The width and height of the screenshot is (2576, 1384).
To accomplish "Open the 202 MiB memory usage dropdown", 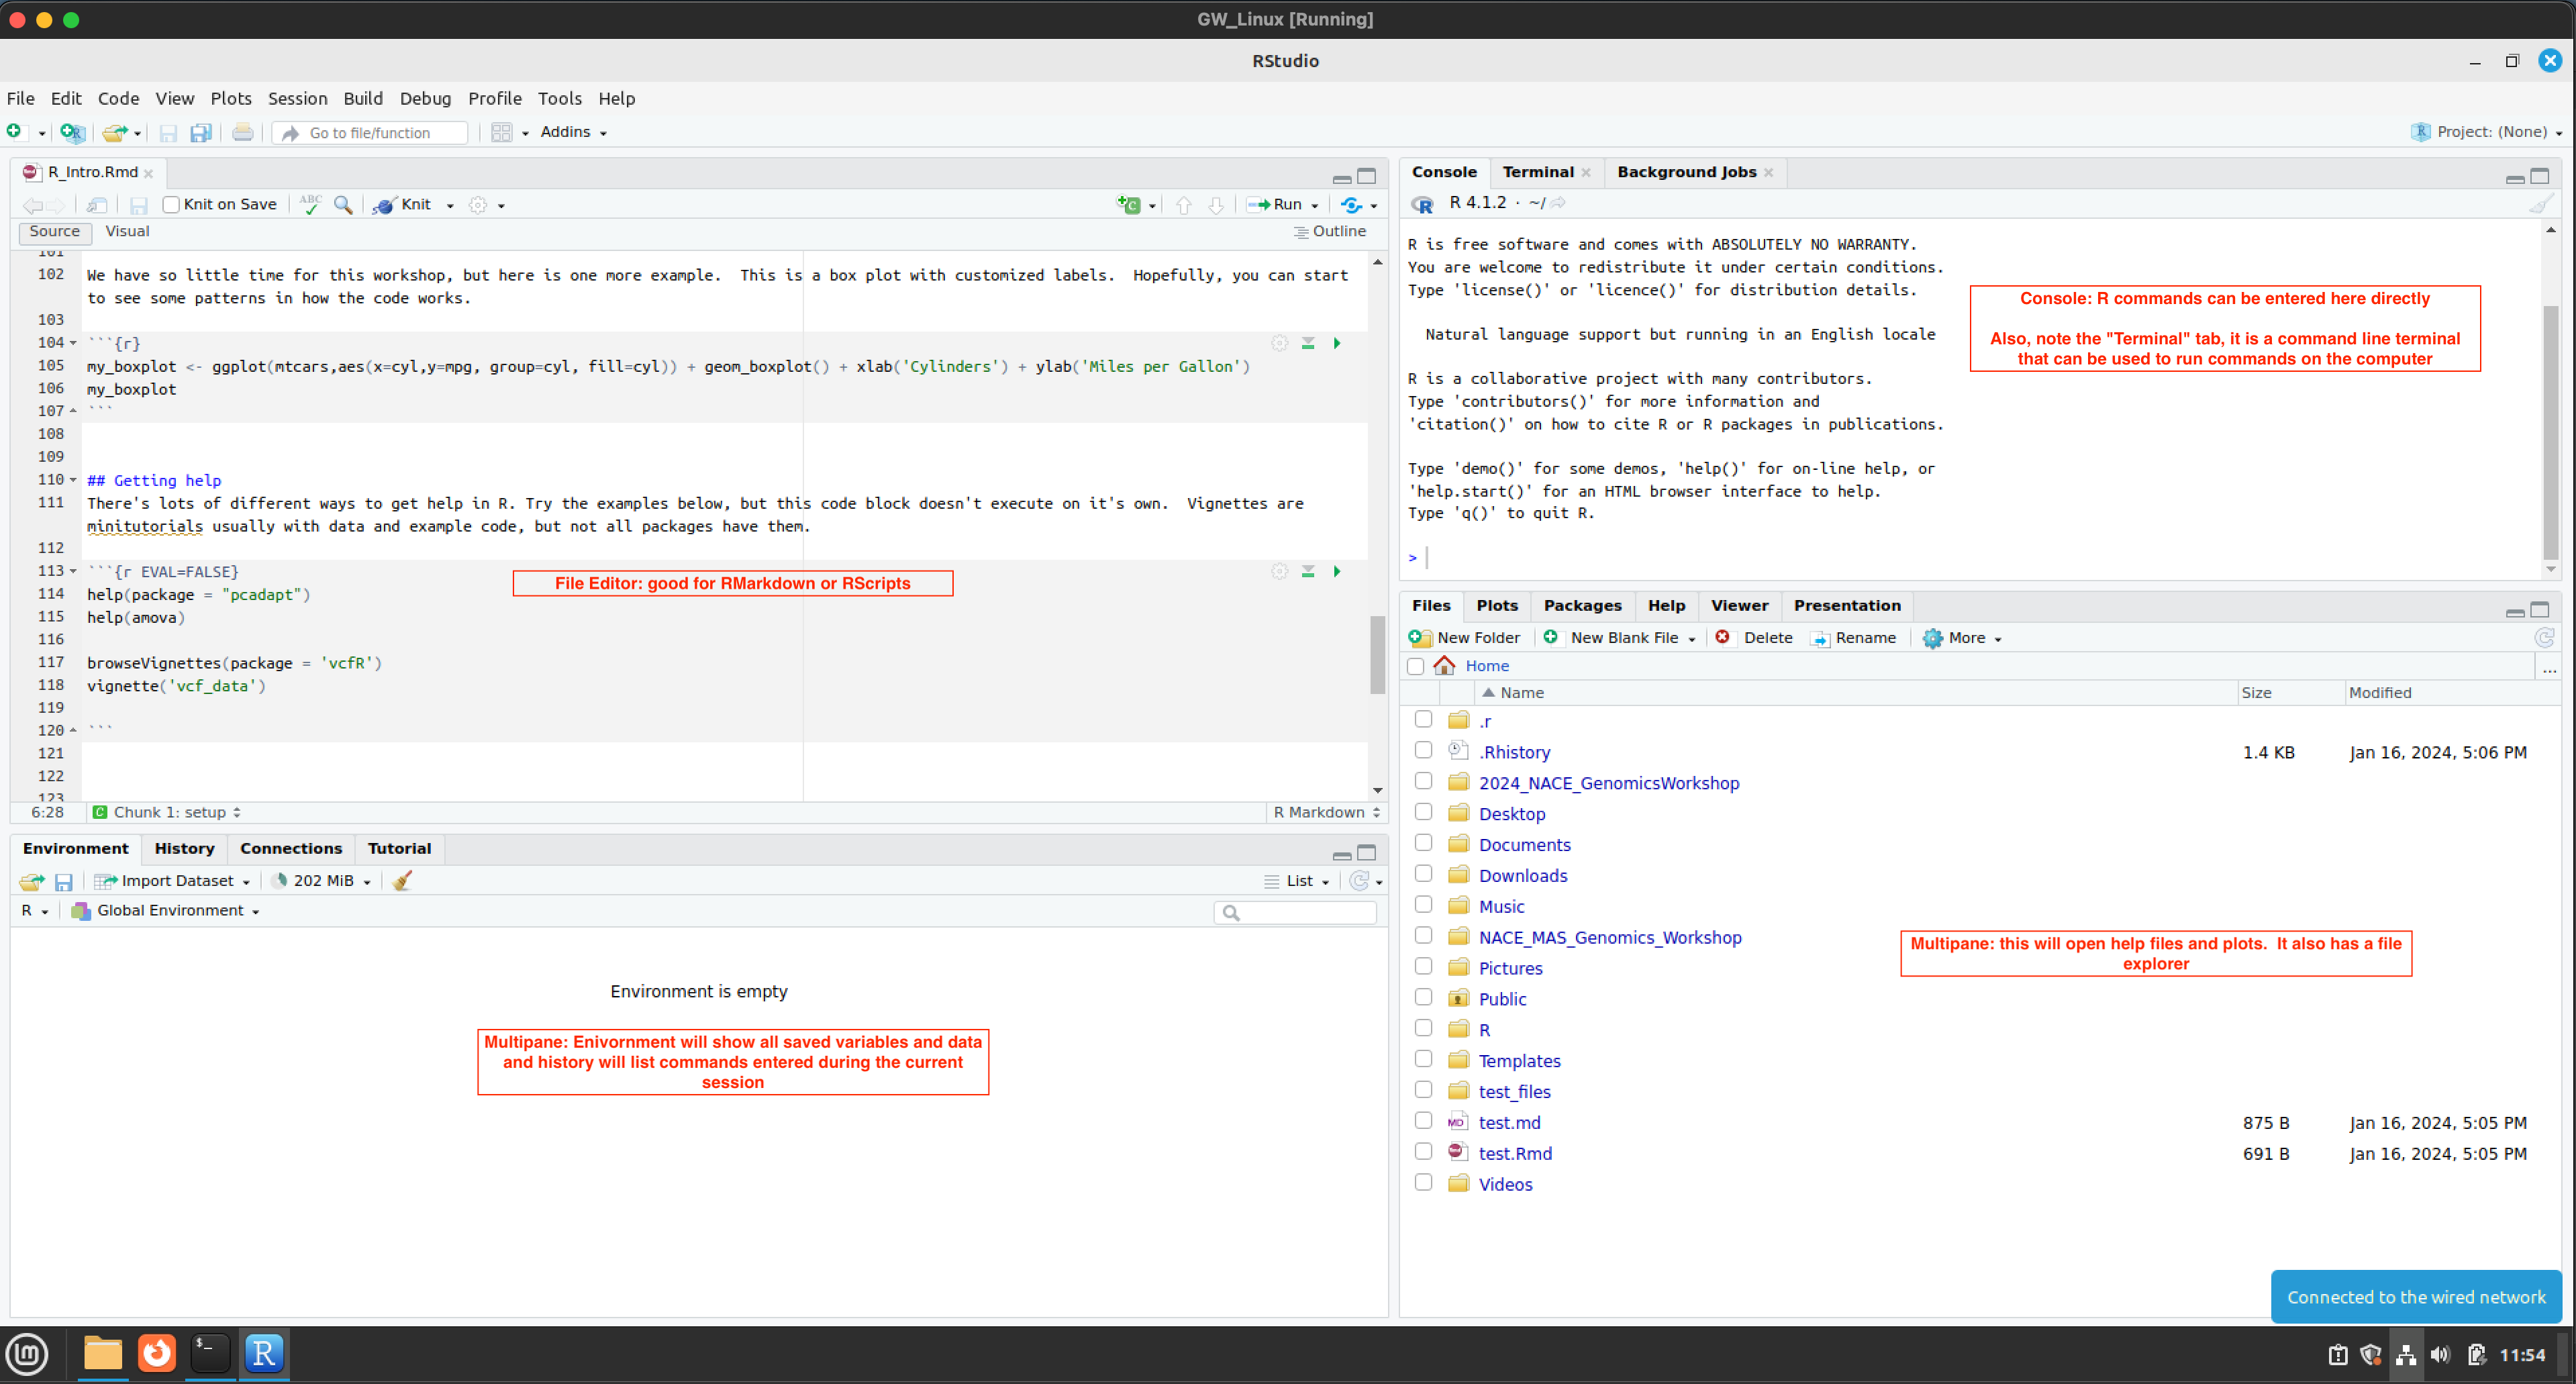I will click(x=321, y=880).
